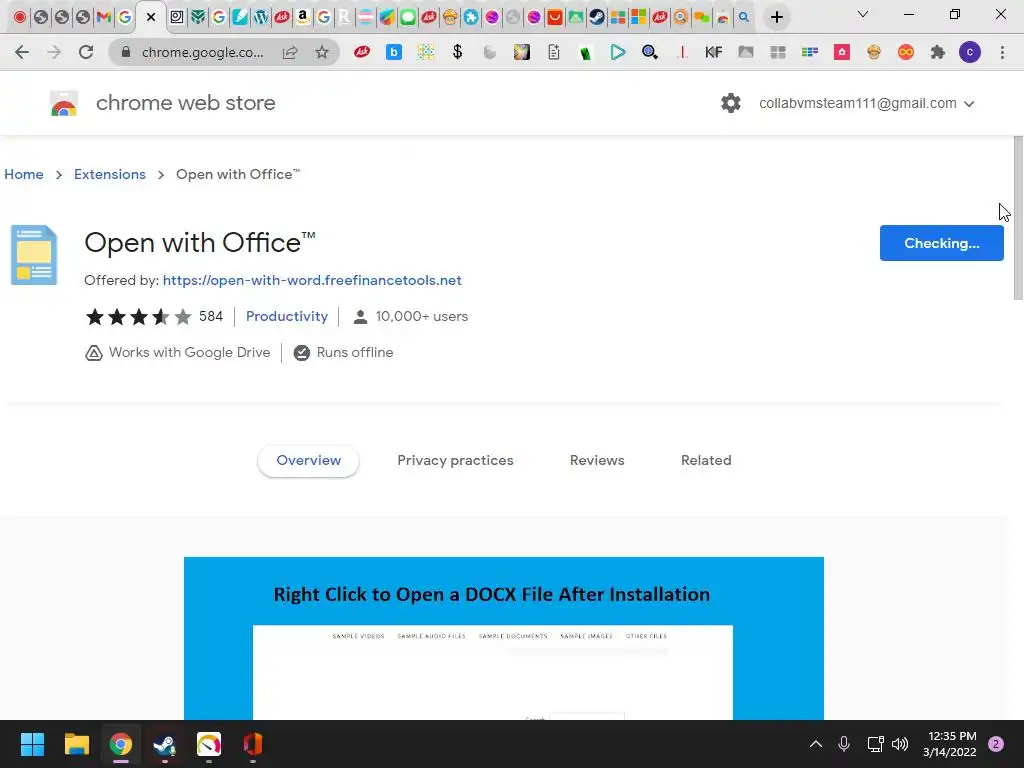Open Chrome's three-dot menu
This screenshot has width=1024, height=768.
pos(1002,52)
